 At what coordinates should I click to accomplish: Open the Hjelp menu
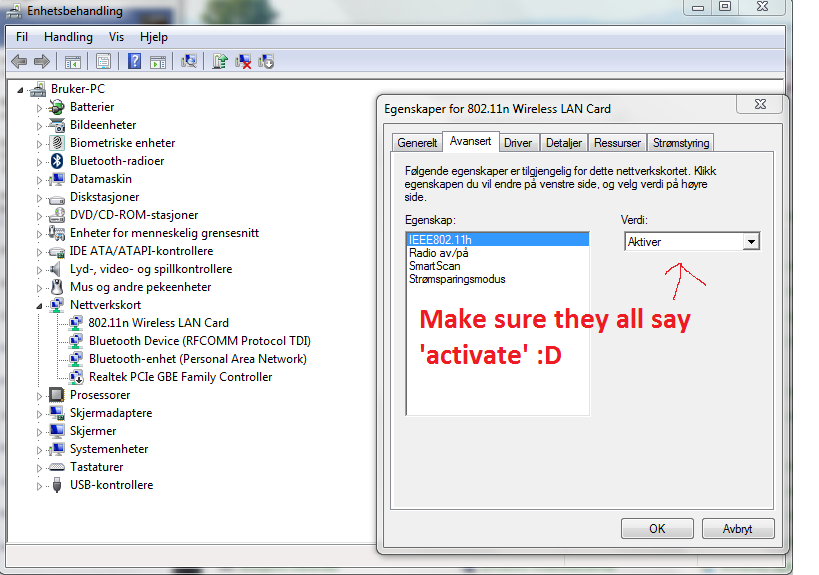[x=154, y=37]
